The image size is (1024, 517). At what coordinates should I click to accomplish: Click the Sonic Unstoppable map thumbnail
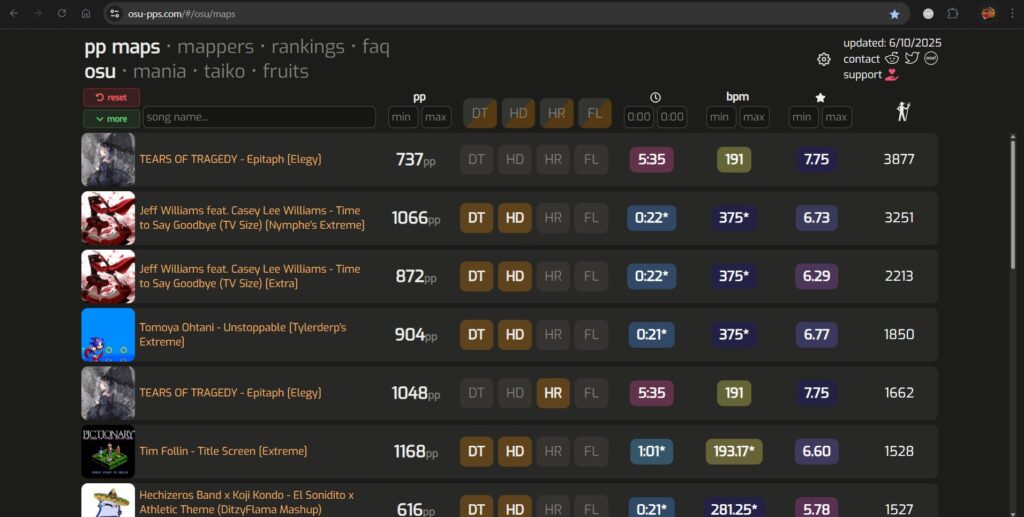click(x=108, y=335)
